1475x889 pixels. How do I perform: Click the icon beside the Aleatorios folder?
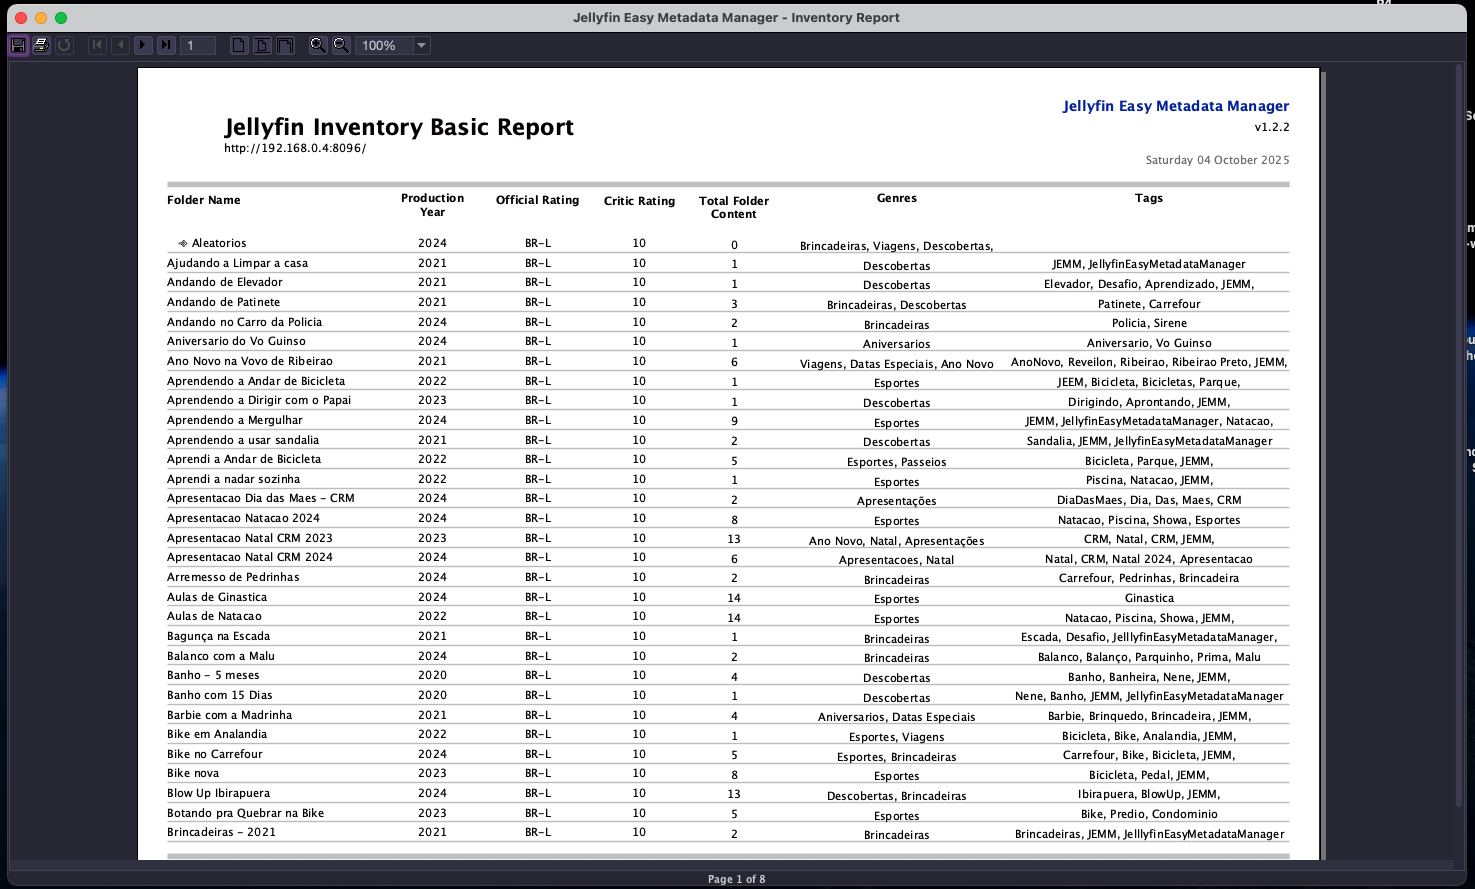coord(183,243)
